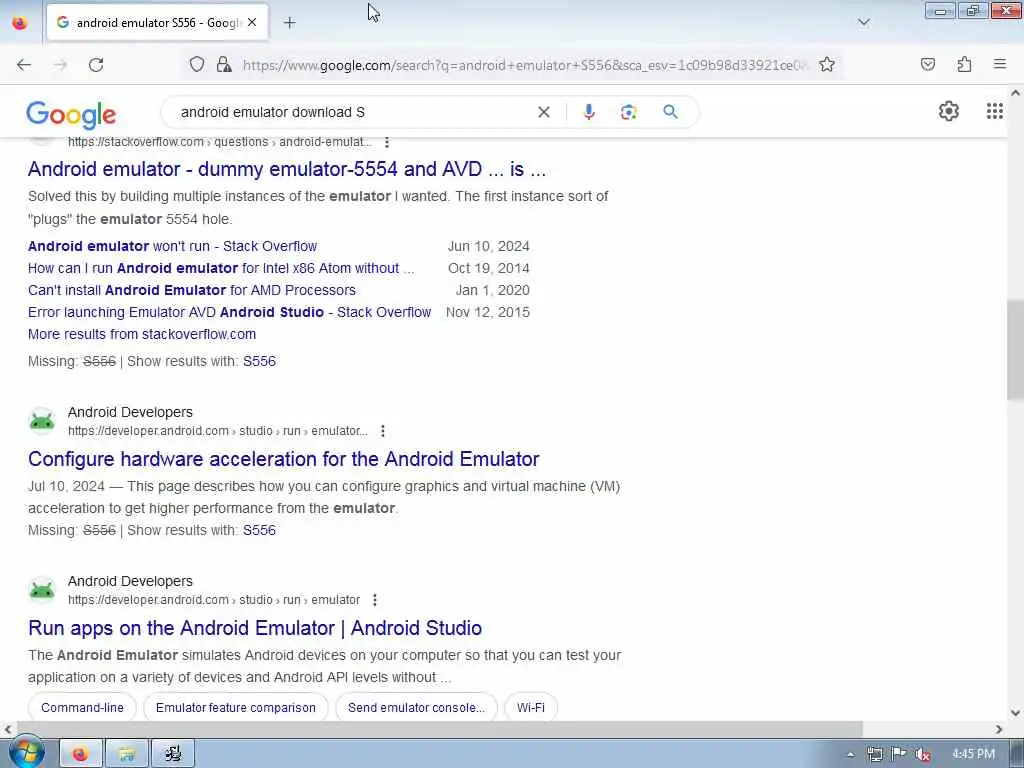Close the android emulator S556 tab
This screenshot has height=768, width=1024.
pos(252,22)
